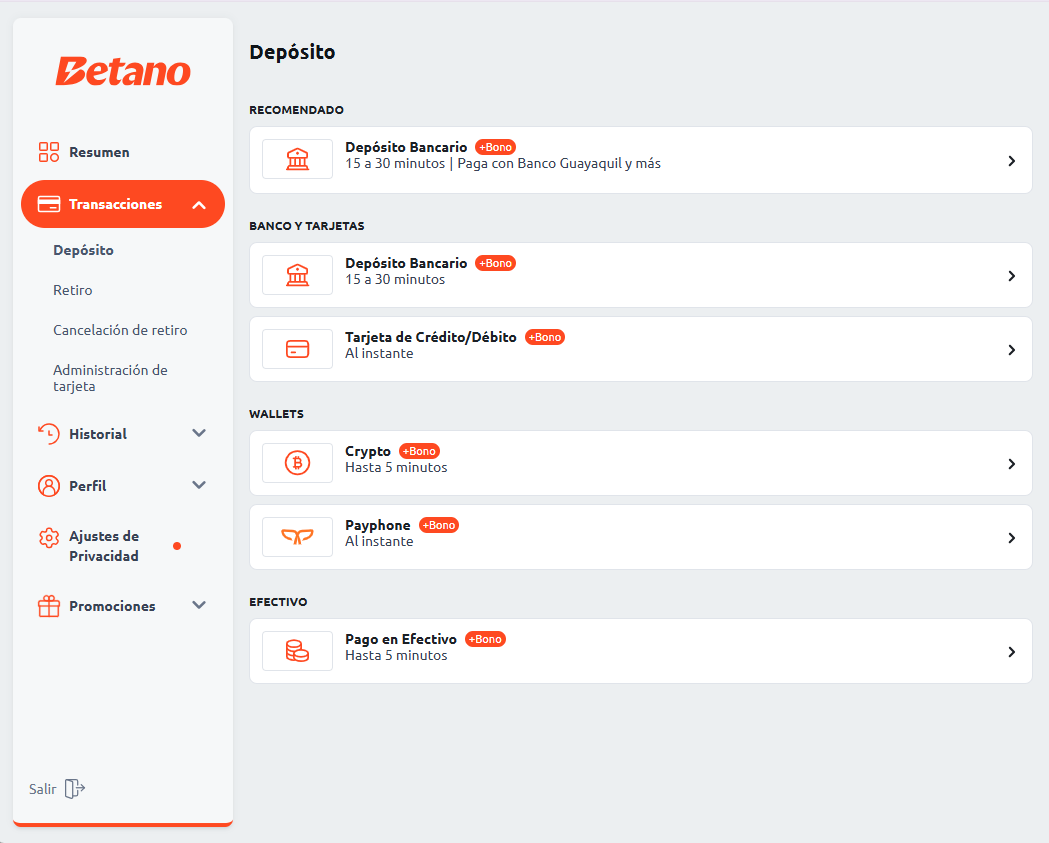This screenshot has width=1049, height=843.
Task: Choose Tarjeta de Crédito/Débito title
Action: click(431, 337)
